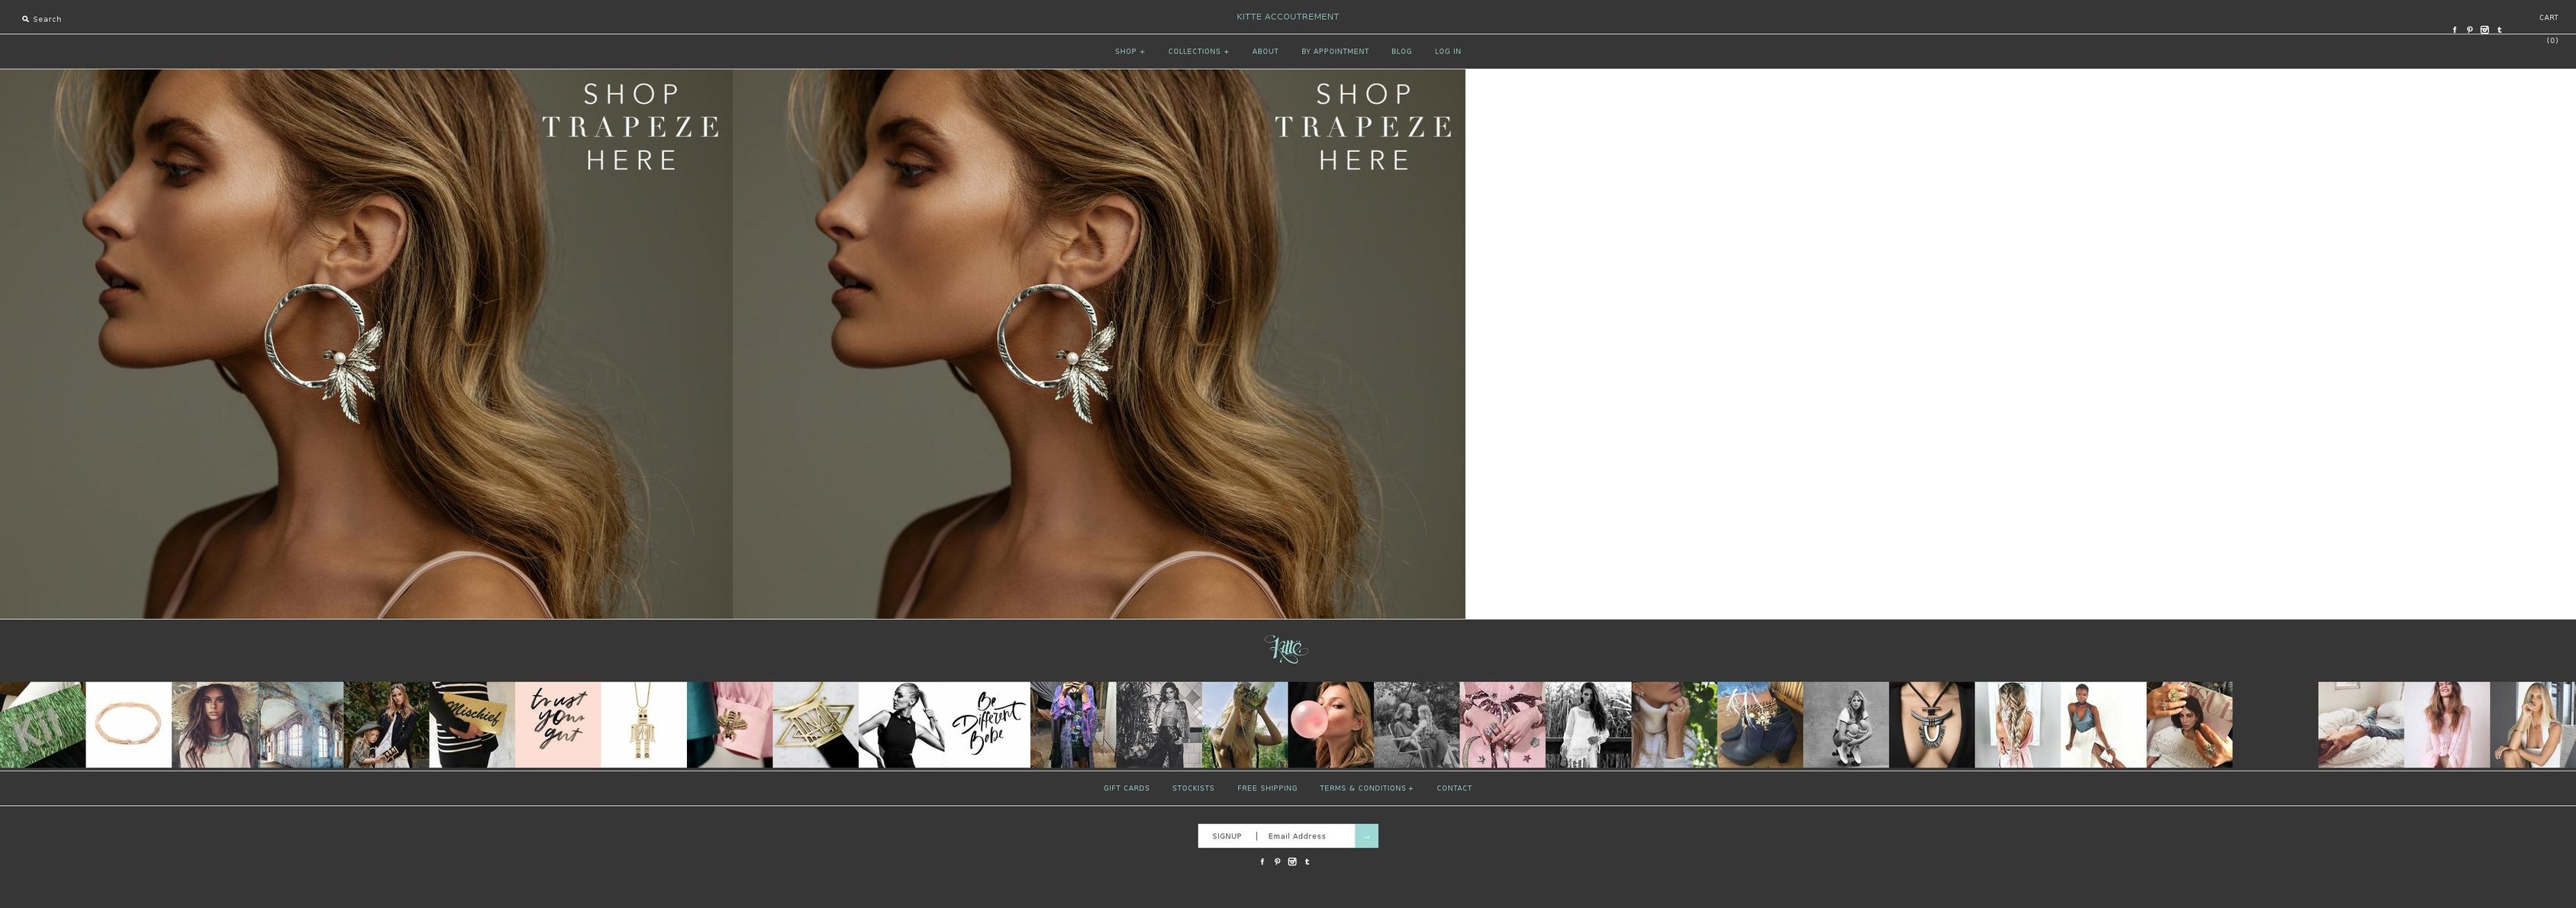Screen dimensions: 2576x908
Task: Click the cart item count (0)
Action: [x=2552, y=40]
